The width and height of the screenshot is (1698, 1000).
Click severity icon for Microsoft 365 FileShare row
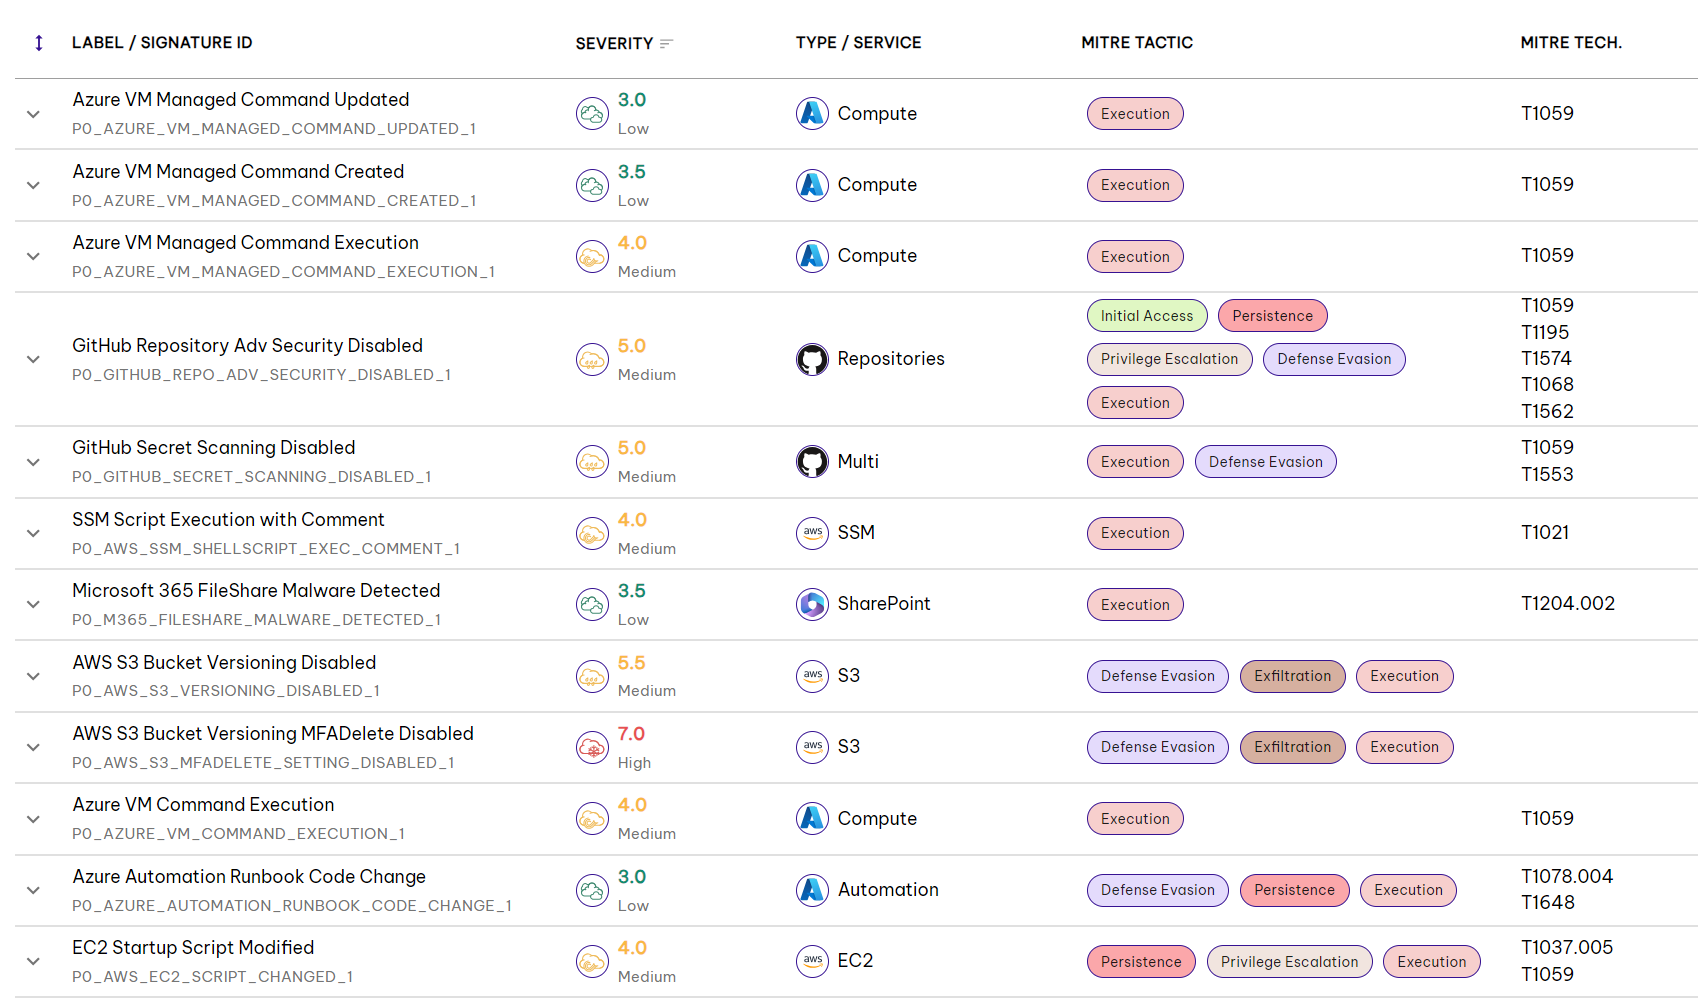pyautogui.click(x=592, y=604)
